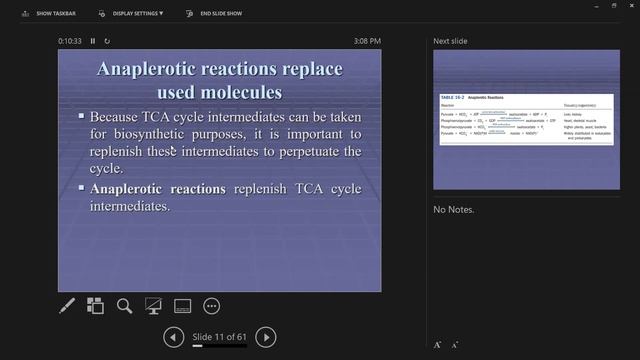Click End Slide Show
Viewport: 640px width, 360px height.
221,13
